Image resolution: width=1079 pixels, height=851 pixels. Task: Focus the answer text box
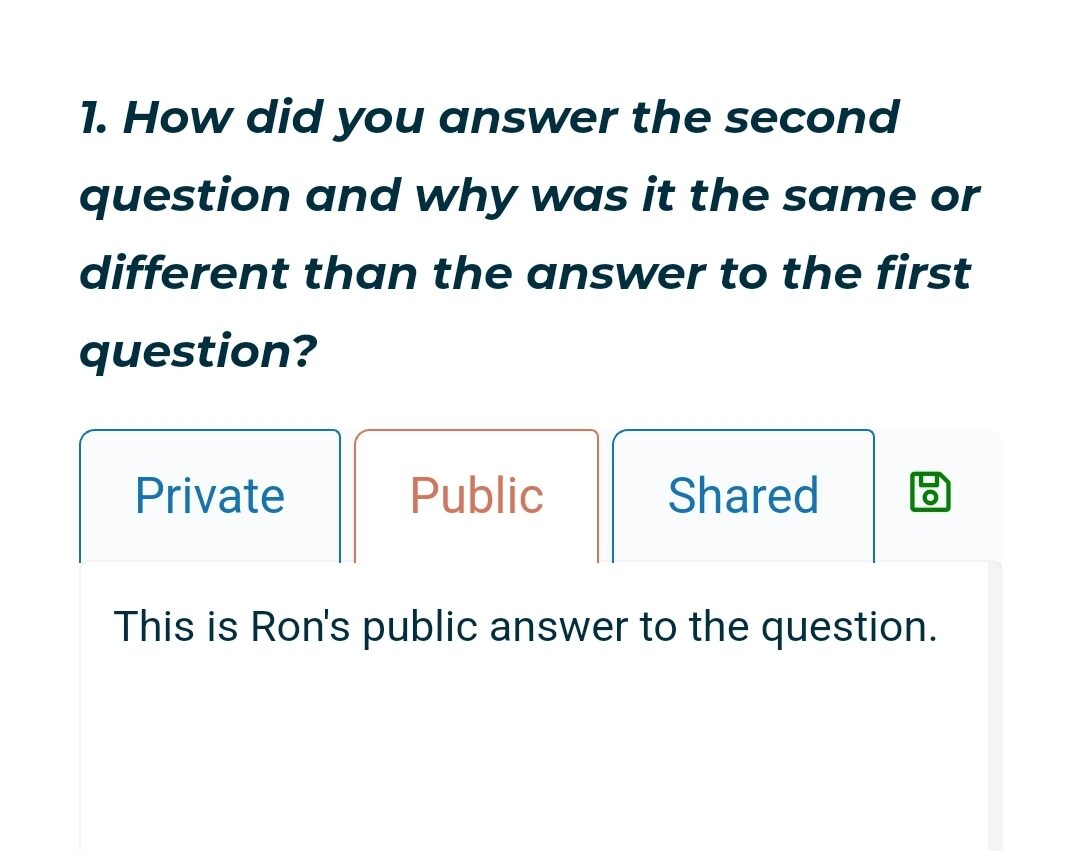(534, 707)
